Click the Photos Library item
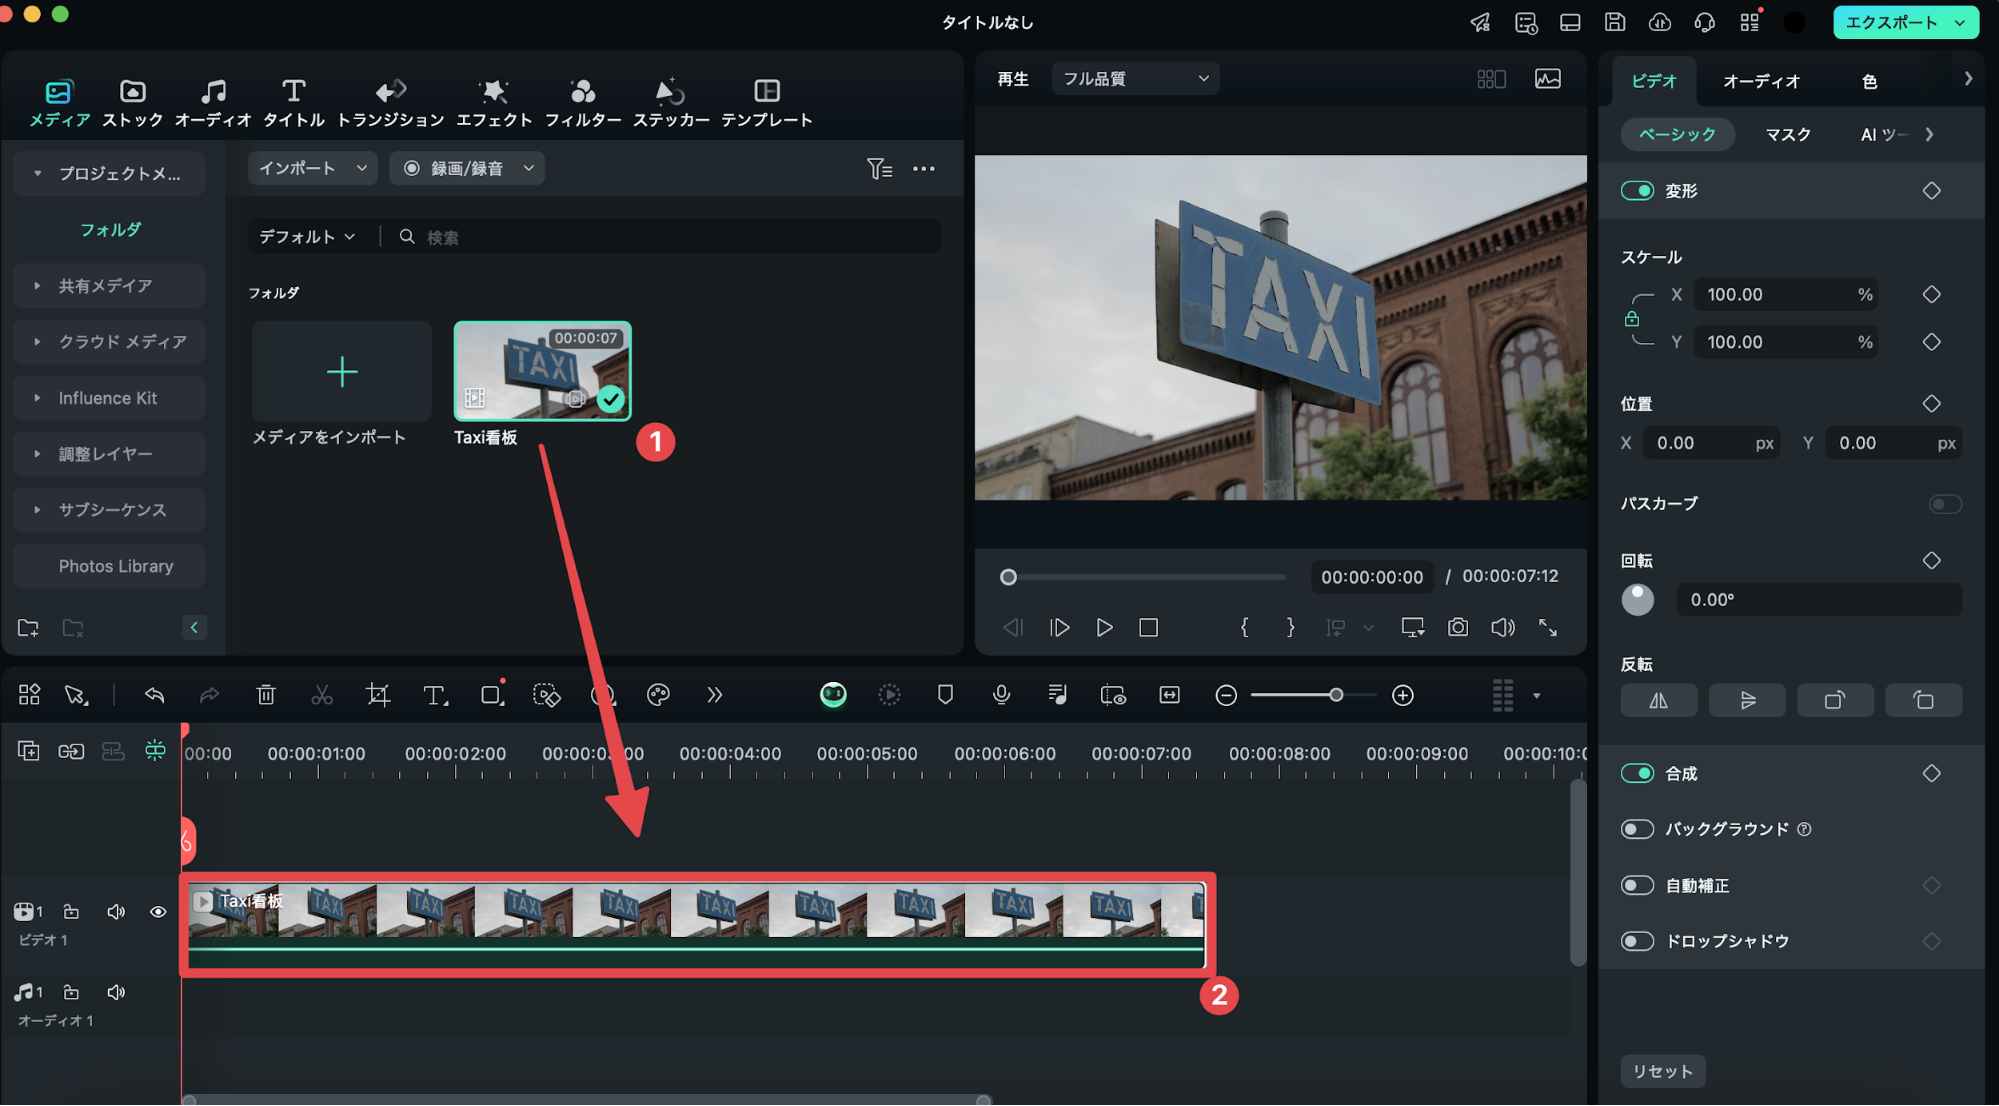The image size is (1999, 1106). 108,566
